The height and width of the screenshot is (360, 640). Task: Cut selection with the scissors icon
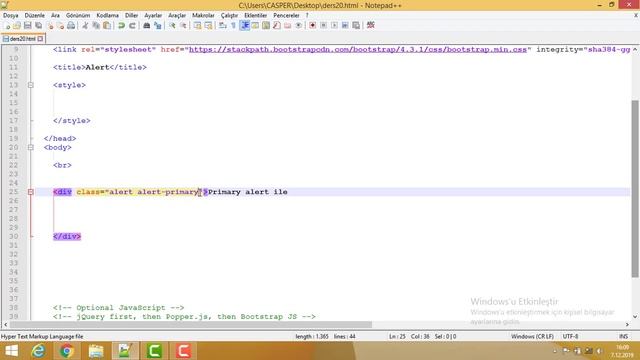pos(85,25)
